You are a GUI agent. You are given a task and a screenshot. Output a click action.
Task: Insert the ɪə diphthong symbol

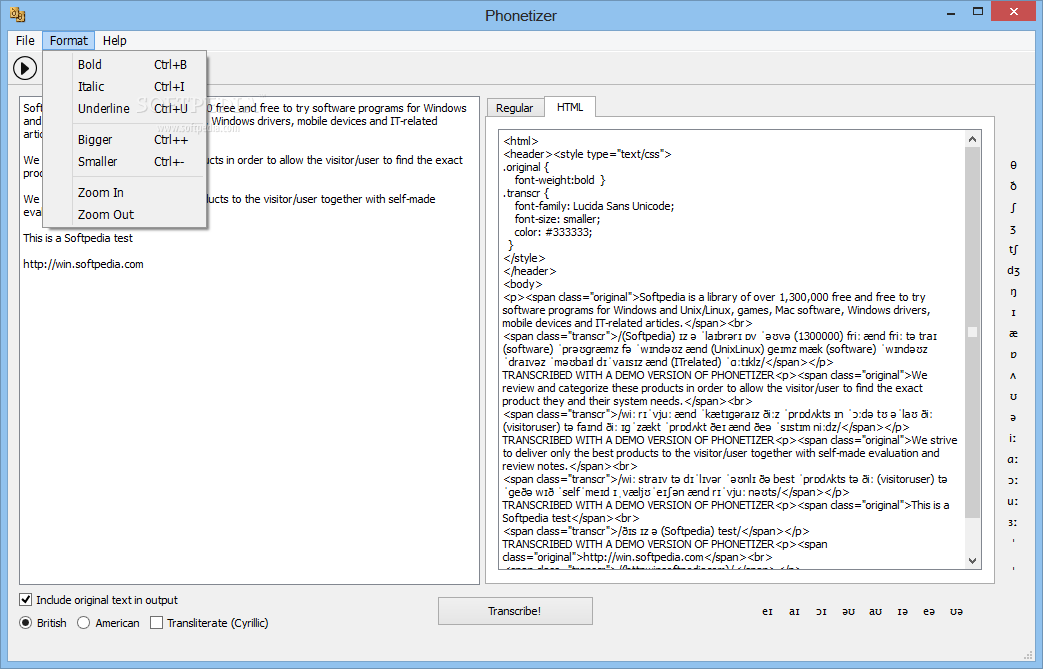tap(903, 611)
